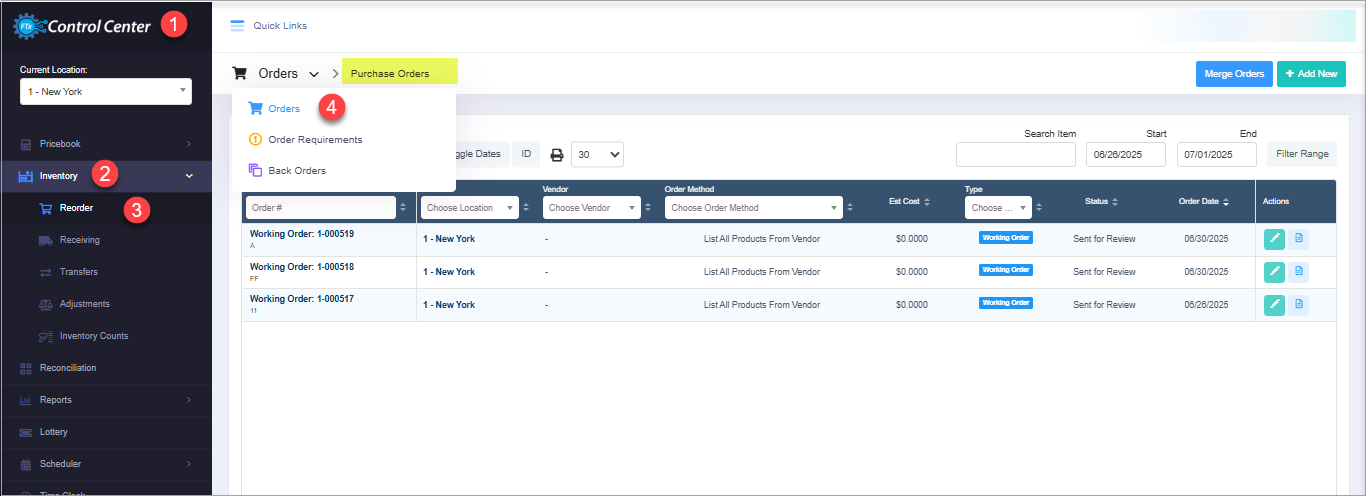The width and height of the screenshot is (1366, 496).
Task: Expand the Choose Vendor filter dropdown
Action: tap(590, 208)
